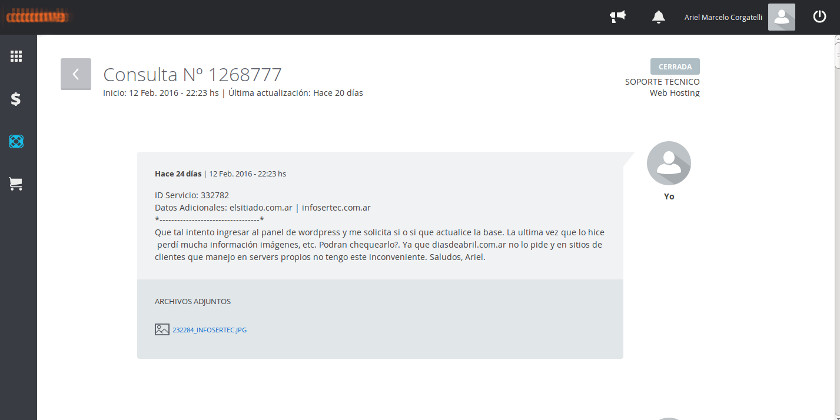Screen dimensions: 840x420
Task: Open the shopping cart in sidebar
Action: pyautogui.click(x=16, y=184)
